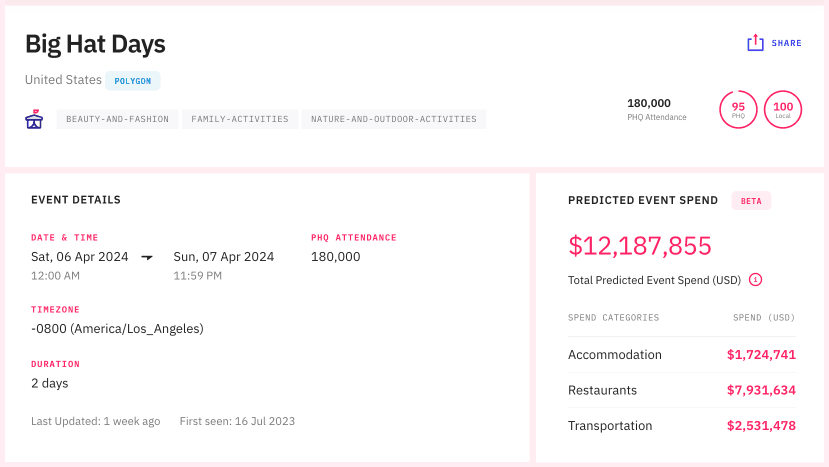The width and height of the screenshot is (829, 467).
Task: Click the BETA badge
Action: (751, 201)
